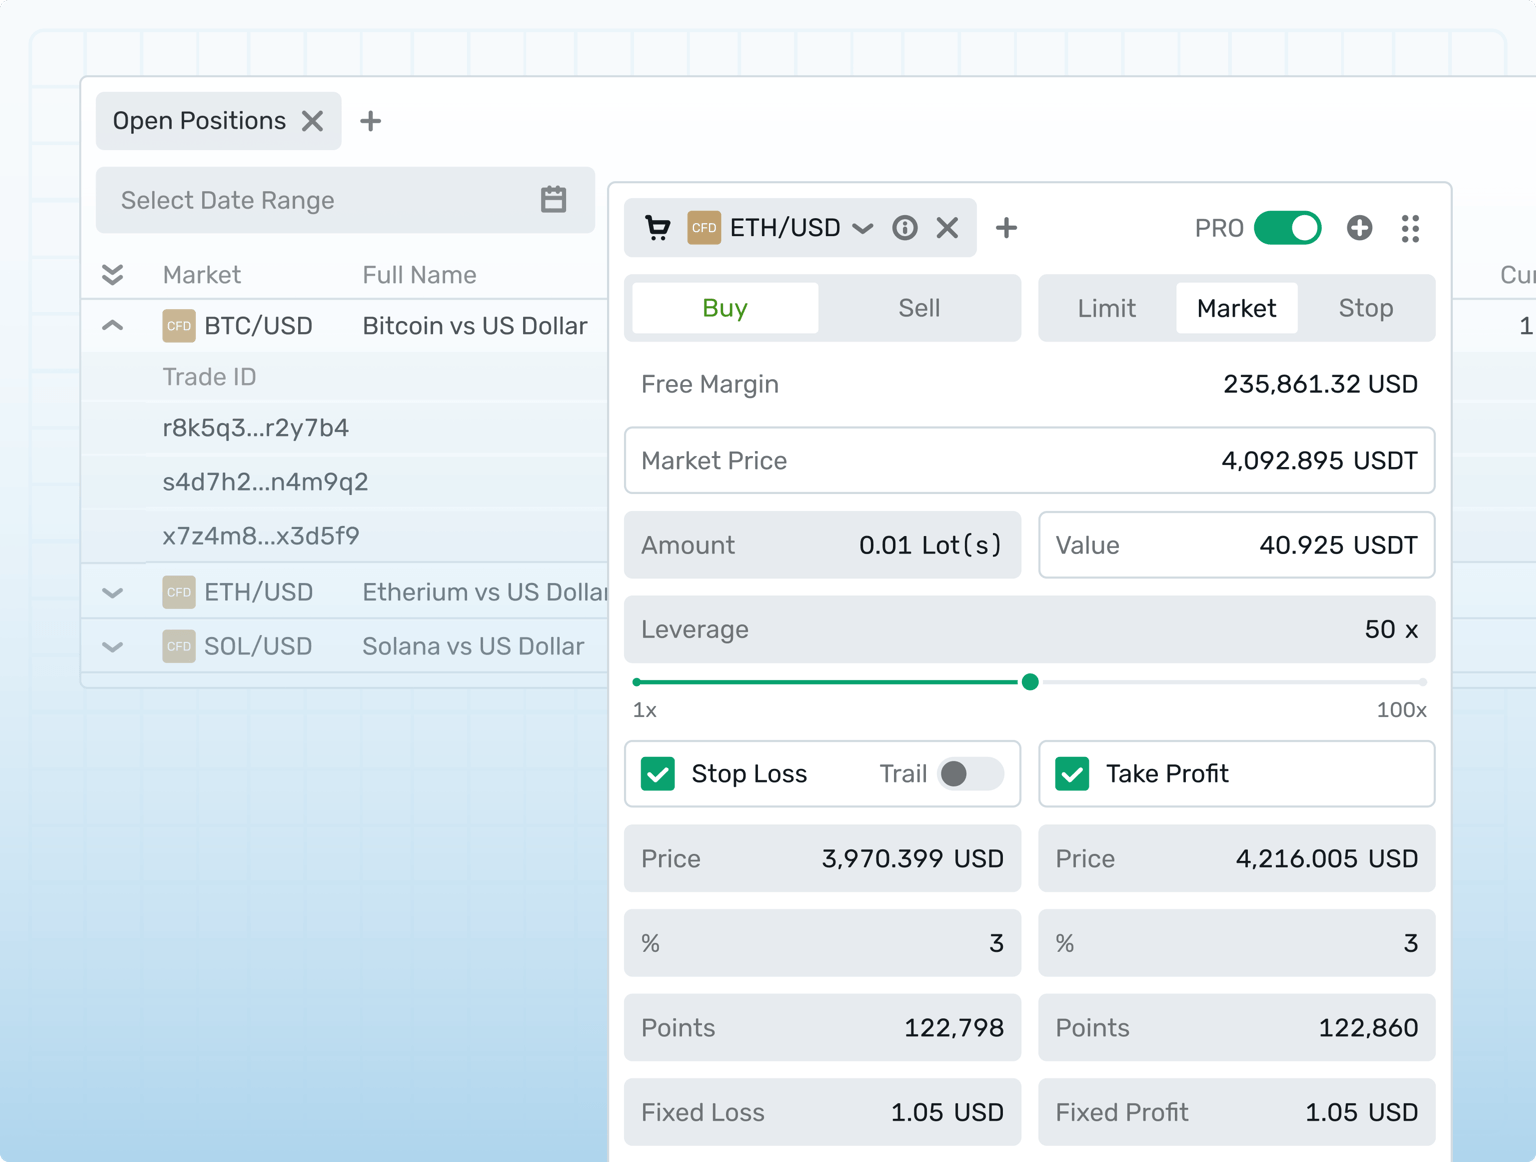This screenshot has height=1162, width=1536.
Task: Expand the SOL/USD positions row
Action: [113, 647]
